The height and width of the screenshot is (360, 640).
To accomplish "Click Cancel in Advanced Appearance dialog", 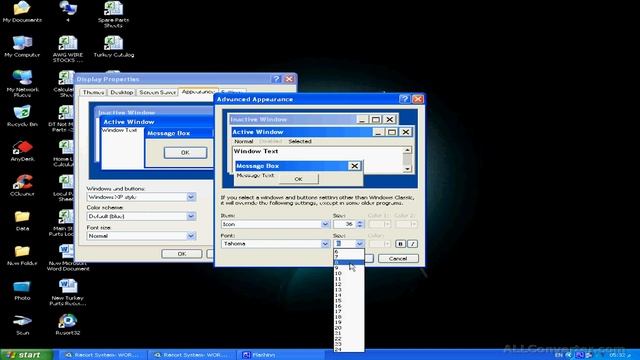I will click(398, 258).
